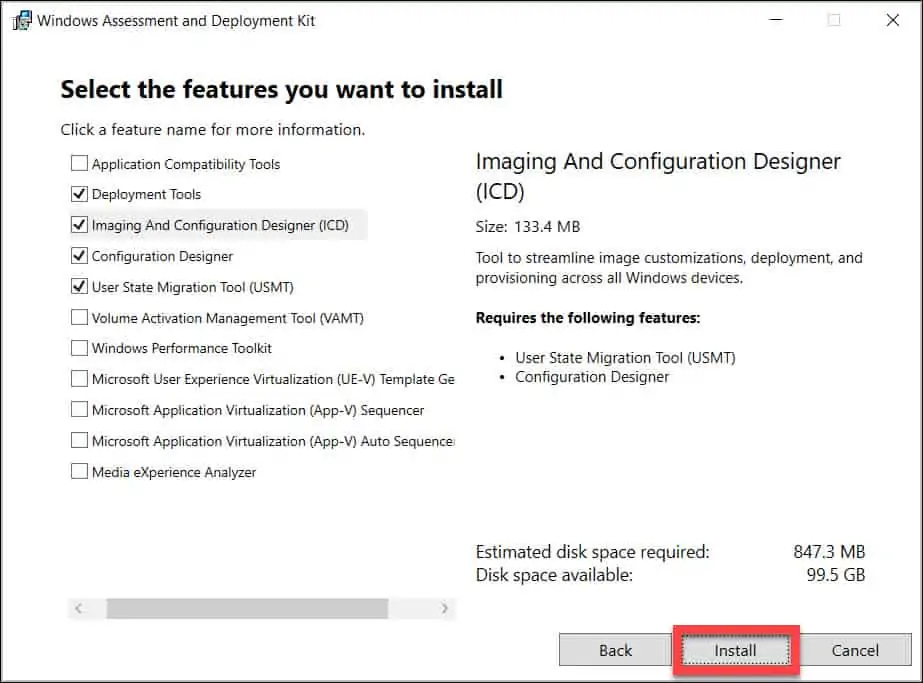Select User State Migration Tool (USMT) list label
This screenshot has height=683, width=923.
pyautogui.click(x=192, y=287)
